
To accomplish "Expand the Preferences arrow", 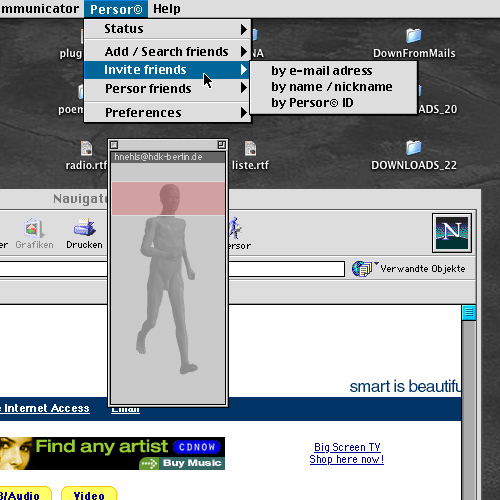I will [244, 112].
